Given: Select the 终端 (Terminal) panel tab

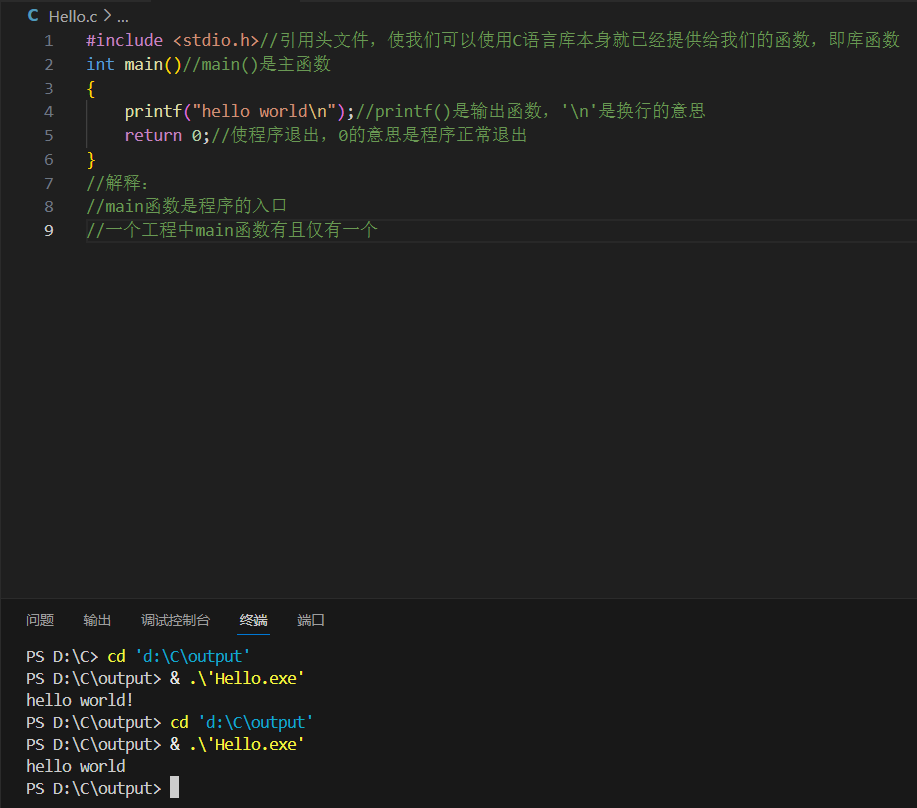Looking at the screenshot, I should [253, 620].
